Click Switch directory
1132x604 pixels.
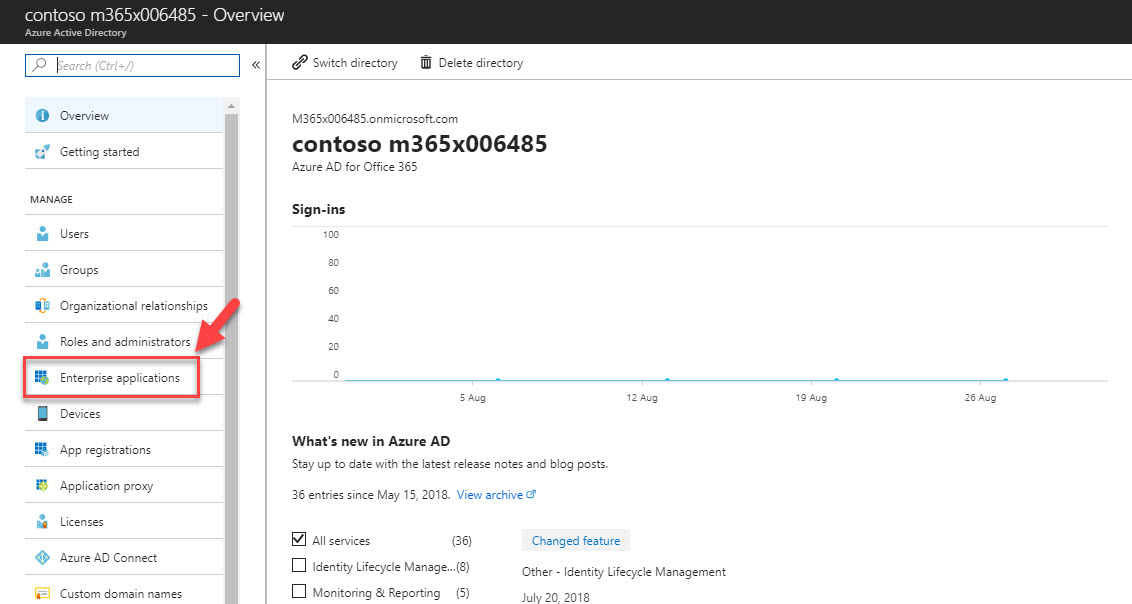345,63
